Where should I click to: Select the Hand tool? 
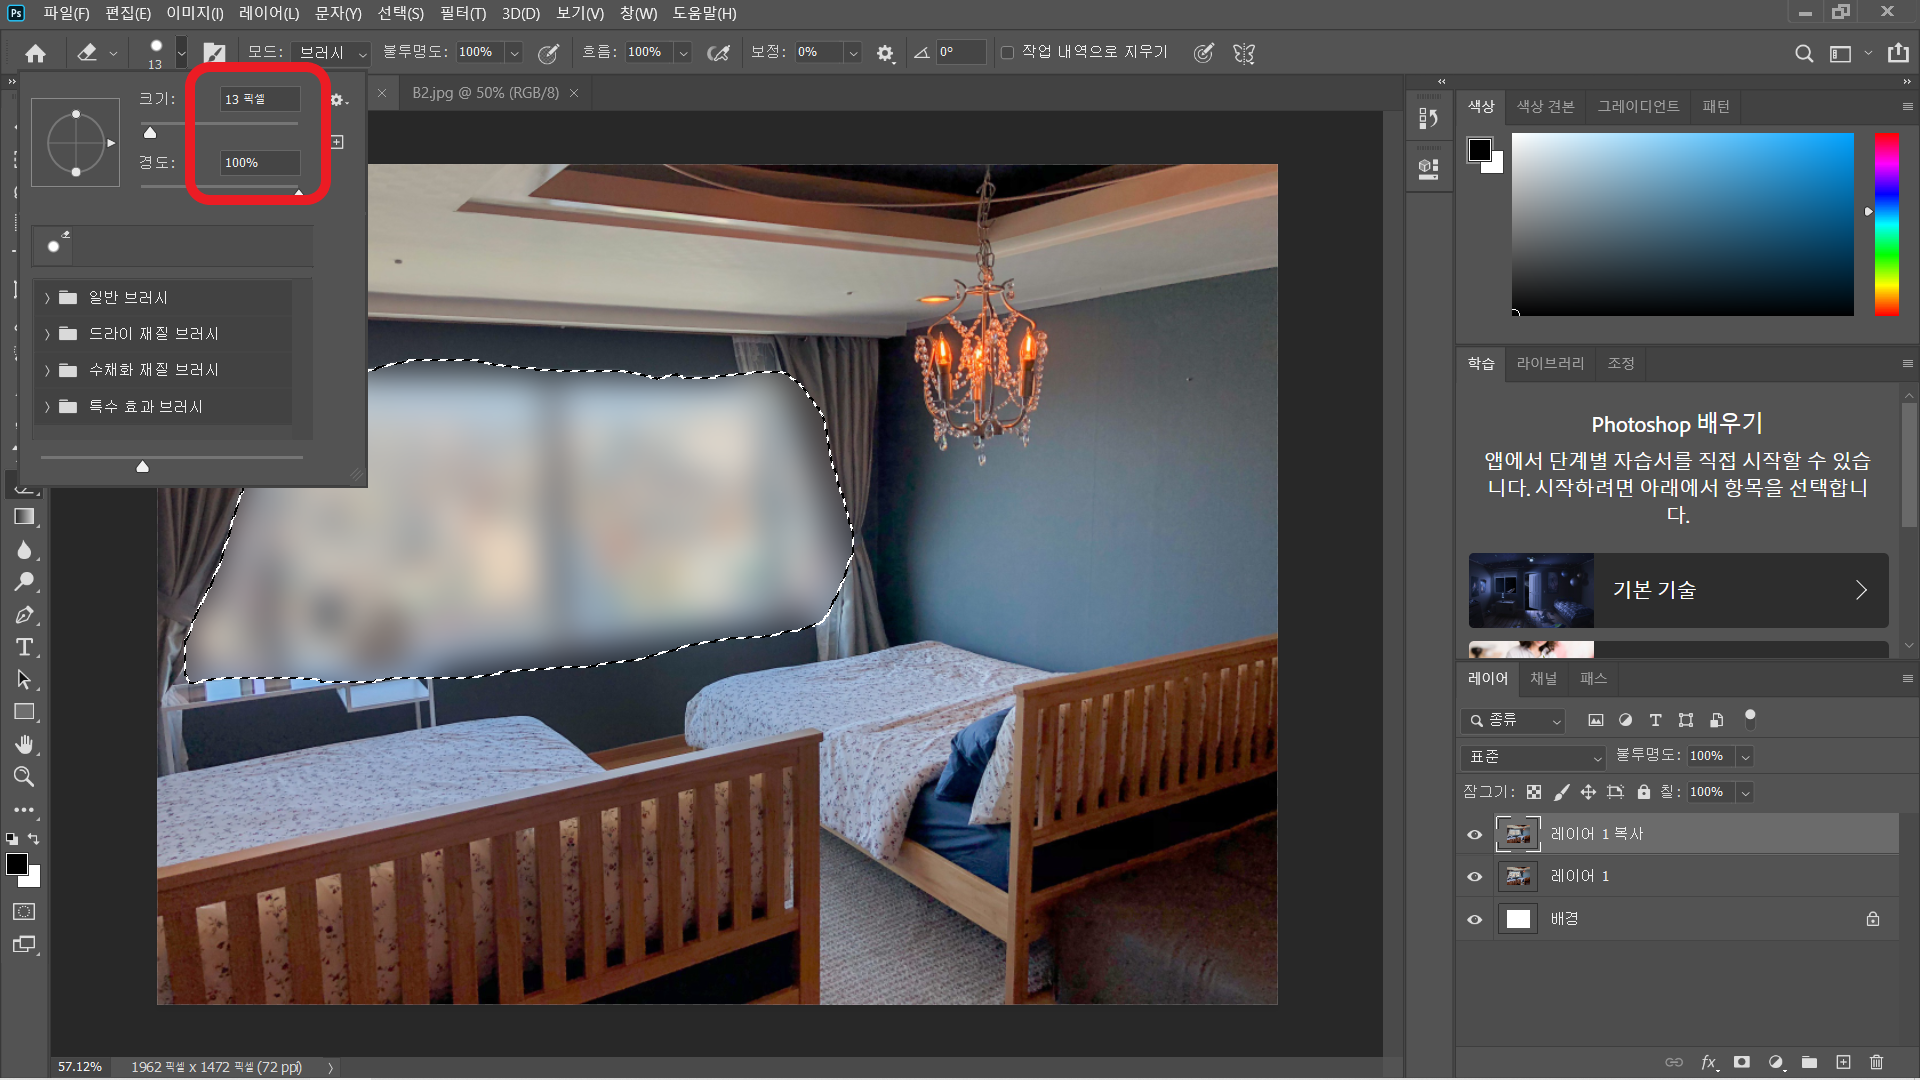click(x=24, y=744)
